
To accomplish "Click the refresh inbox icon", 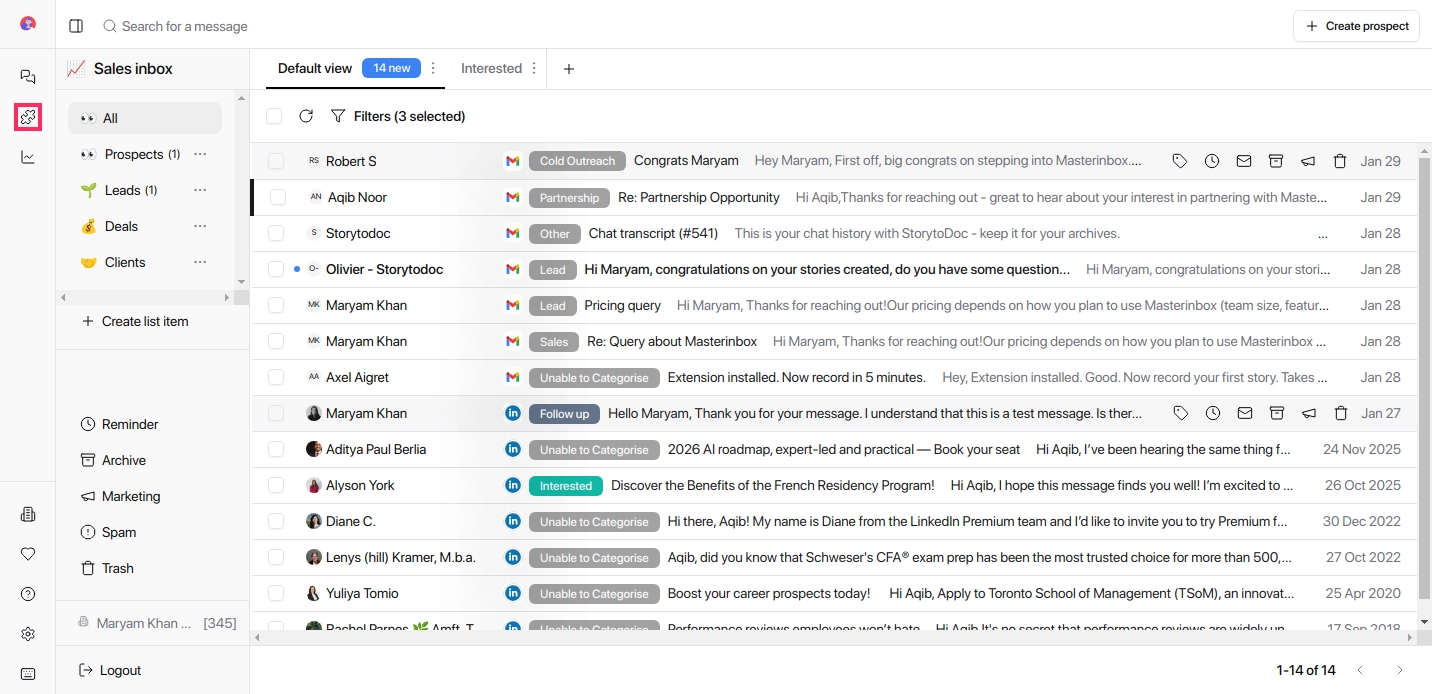I will pyautogui.click(x=306, y=116).
